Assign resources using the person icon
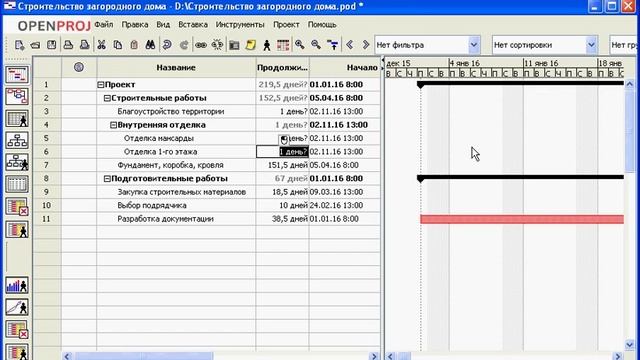The height and width of the screenshot is (360, 640). [267, 45]
